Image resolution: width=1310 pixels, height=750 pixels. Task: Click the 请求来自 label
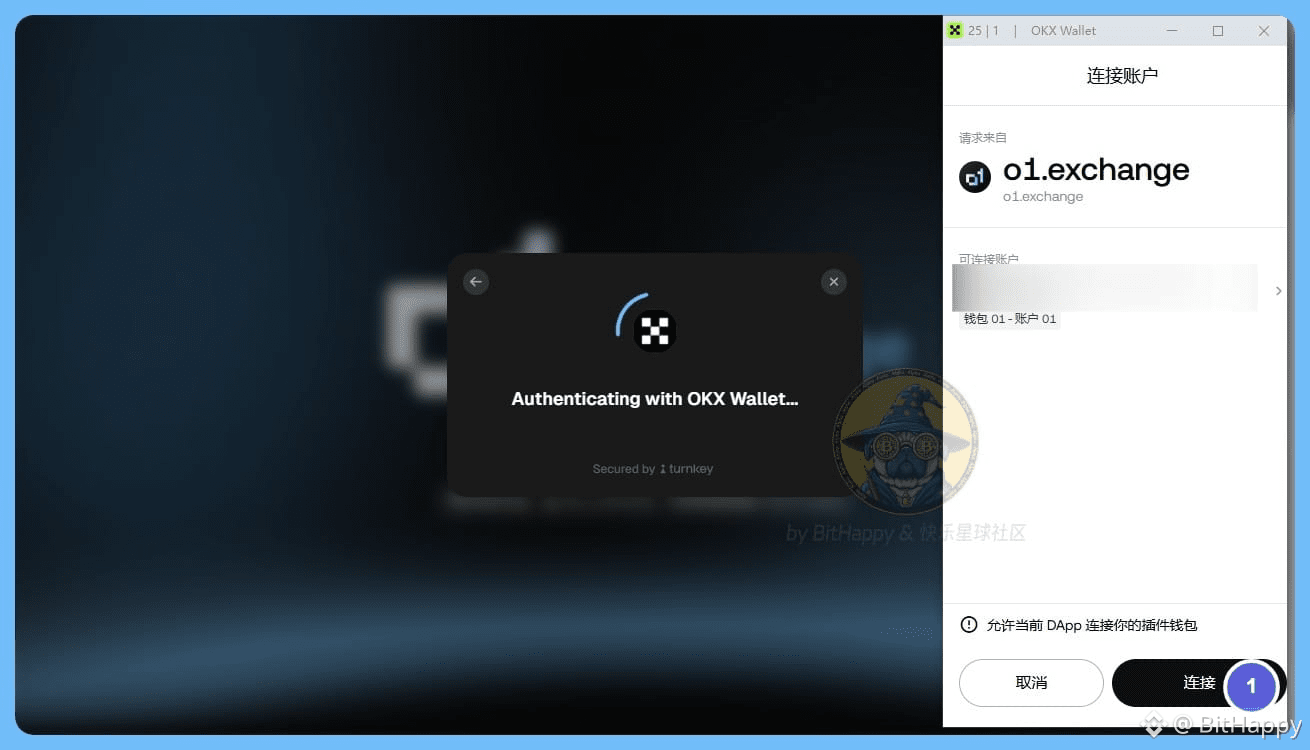pyautogui.click(x=983, y=137)
